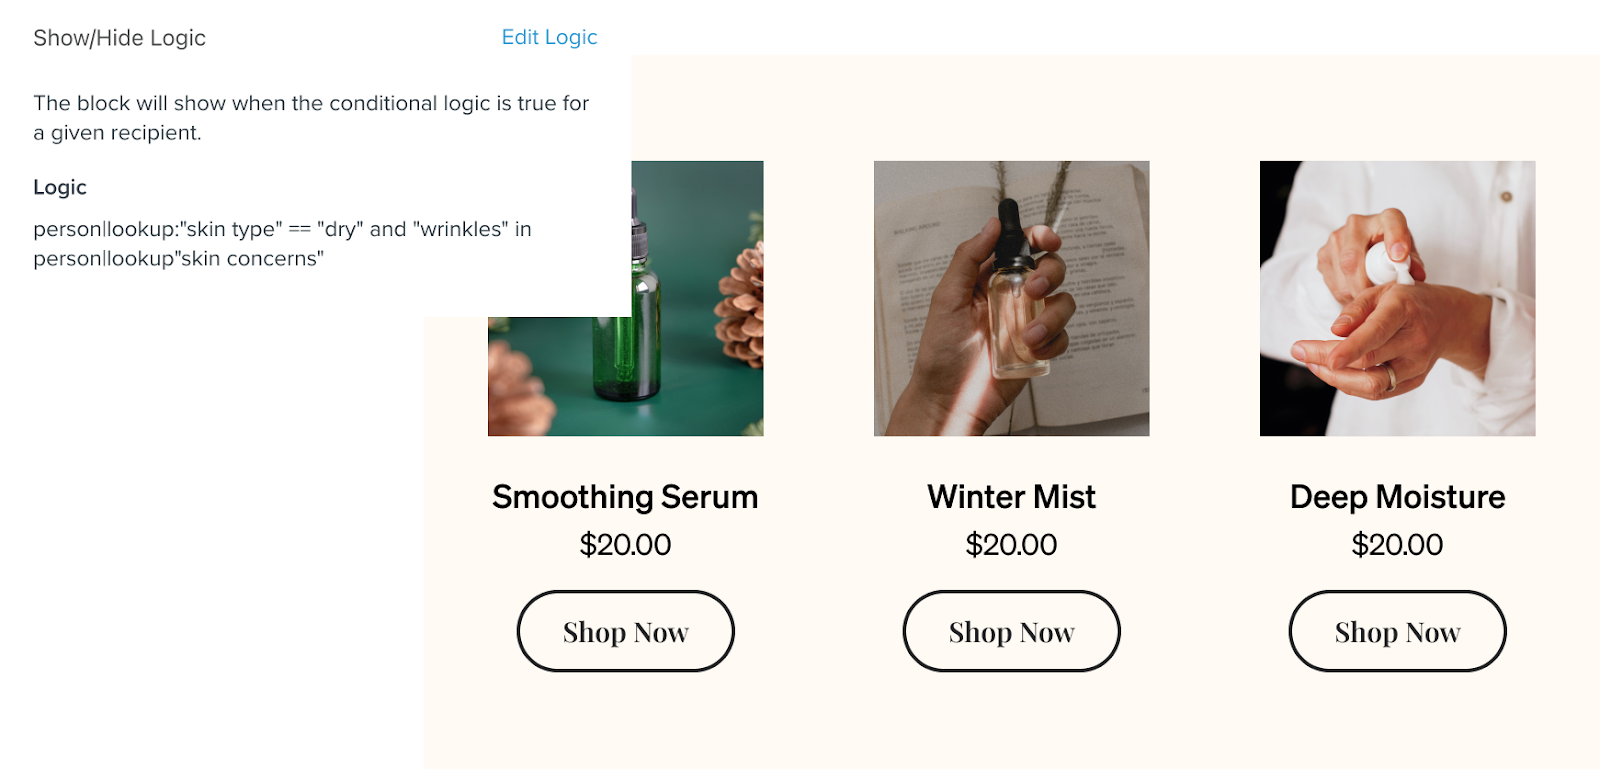The height and width of the screenshot is (769, 1600).
Task: Click the Smoothing Serum $20.00 price
Action: pyautogui.click(x=625, y=545)
